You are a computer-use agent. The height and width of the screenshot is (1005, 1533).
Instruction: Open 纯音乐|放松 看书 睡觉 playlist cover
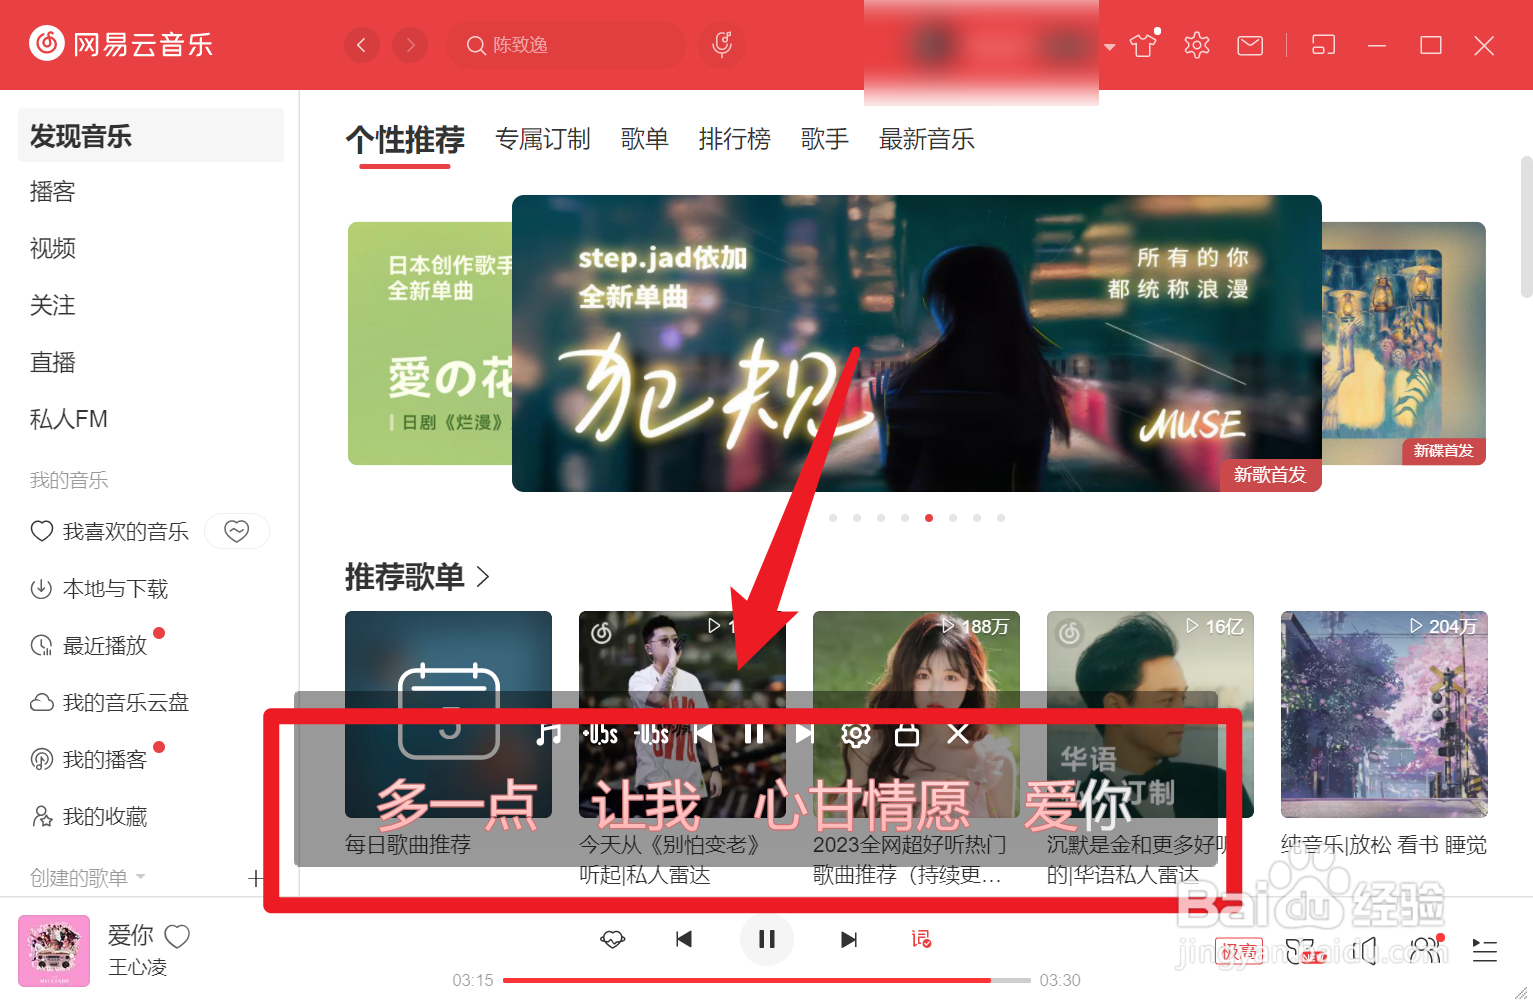click(x=1384, y=714)
